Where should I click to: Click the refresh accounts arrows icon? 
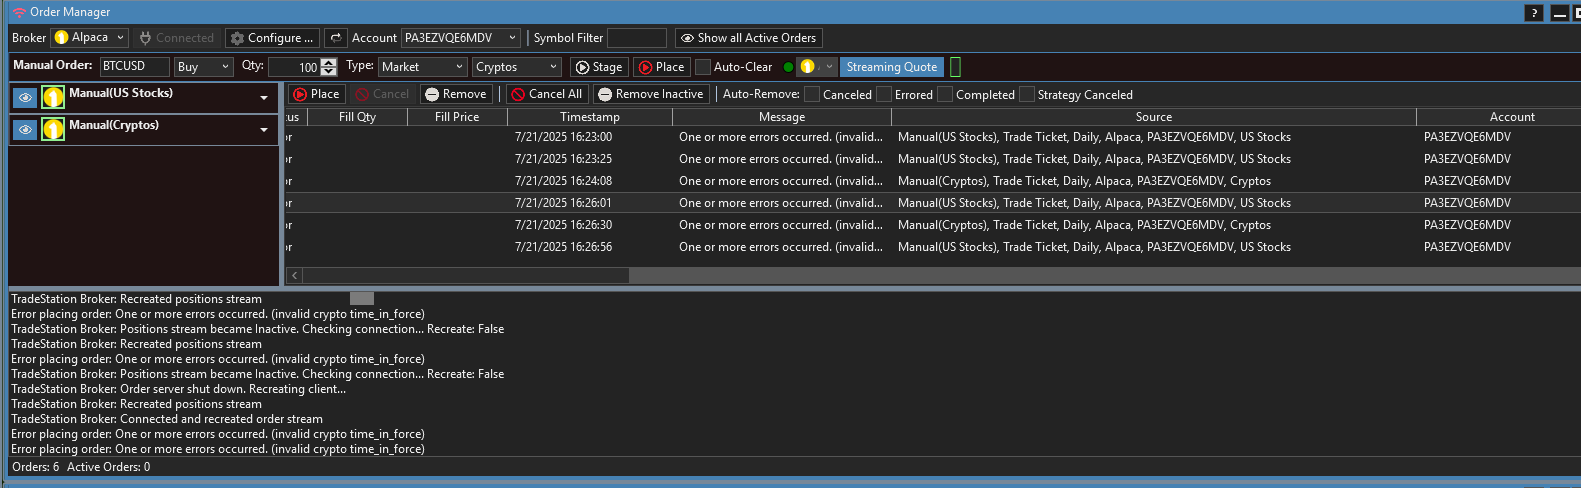336,38
